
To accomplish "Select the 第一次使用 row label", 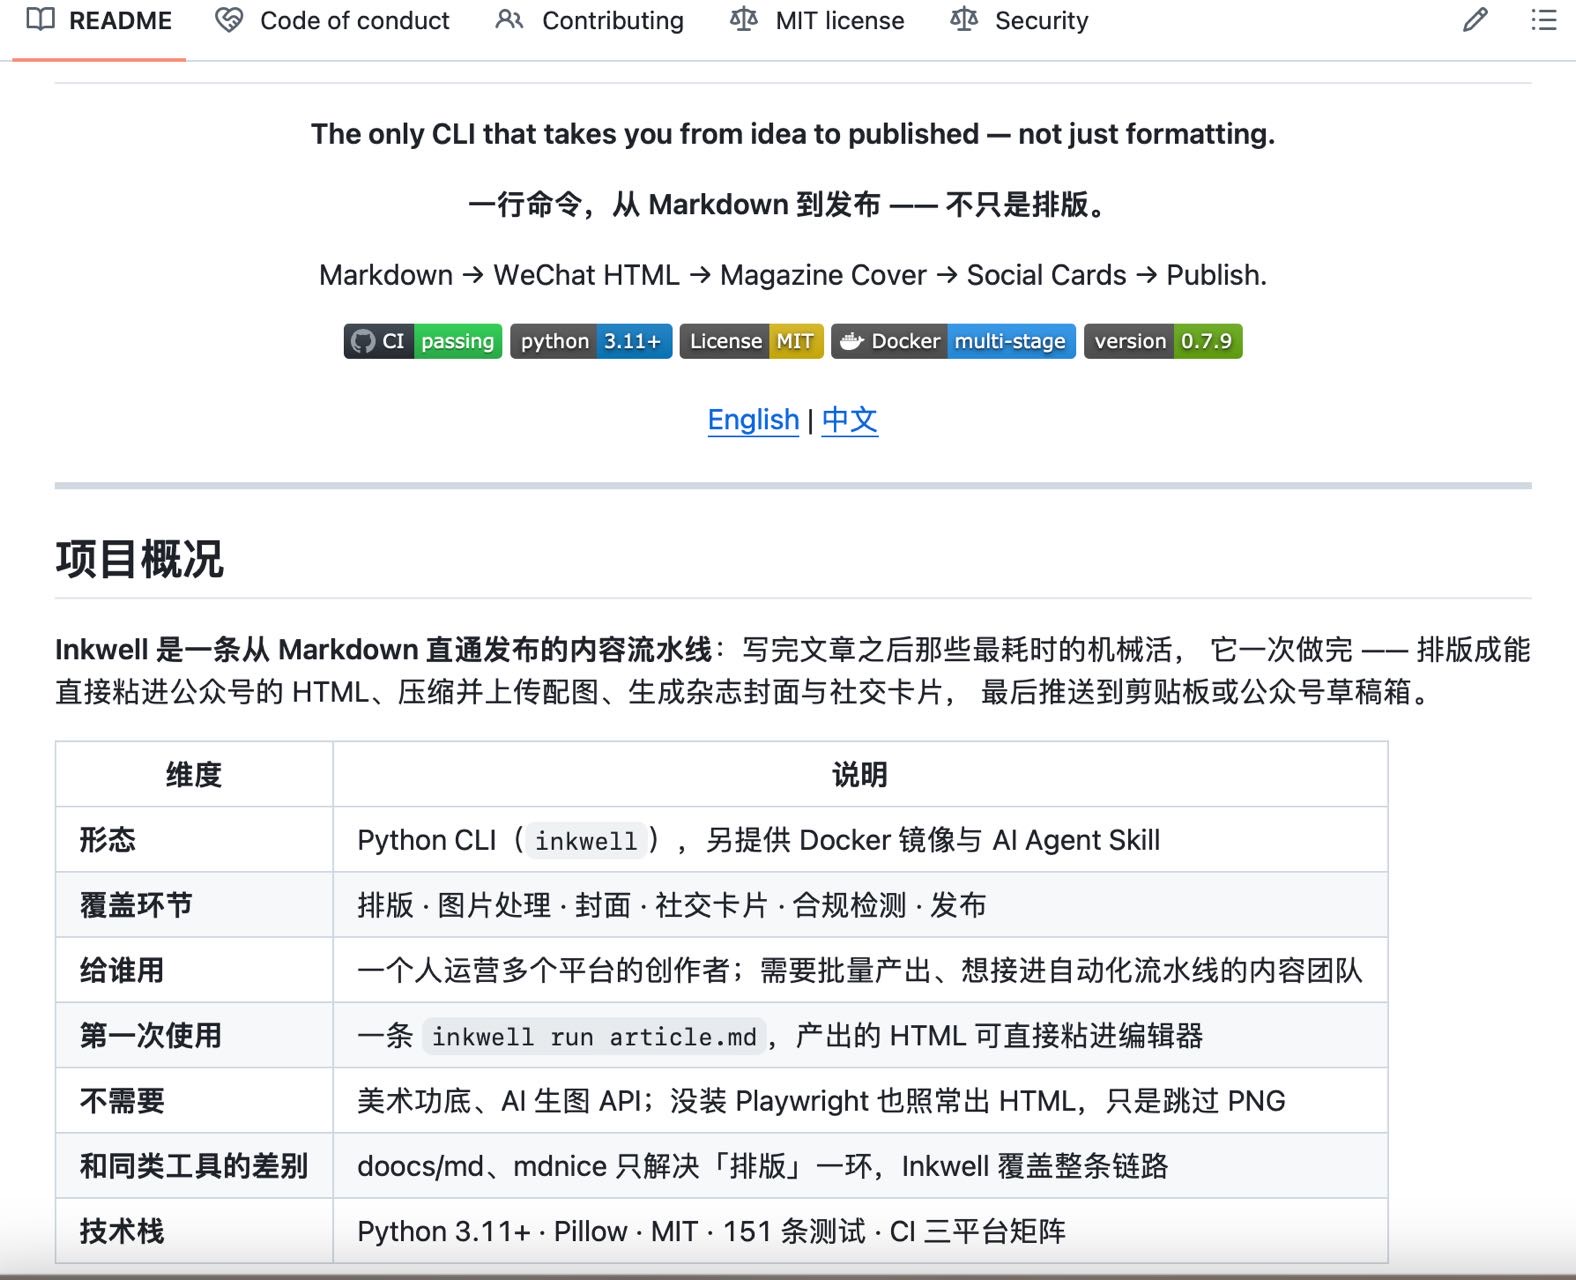I will [x=151, y=1035].
